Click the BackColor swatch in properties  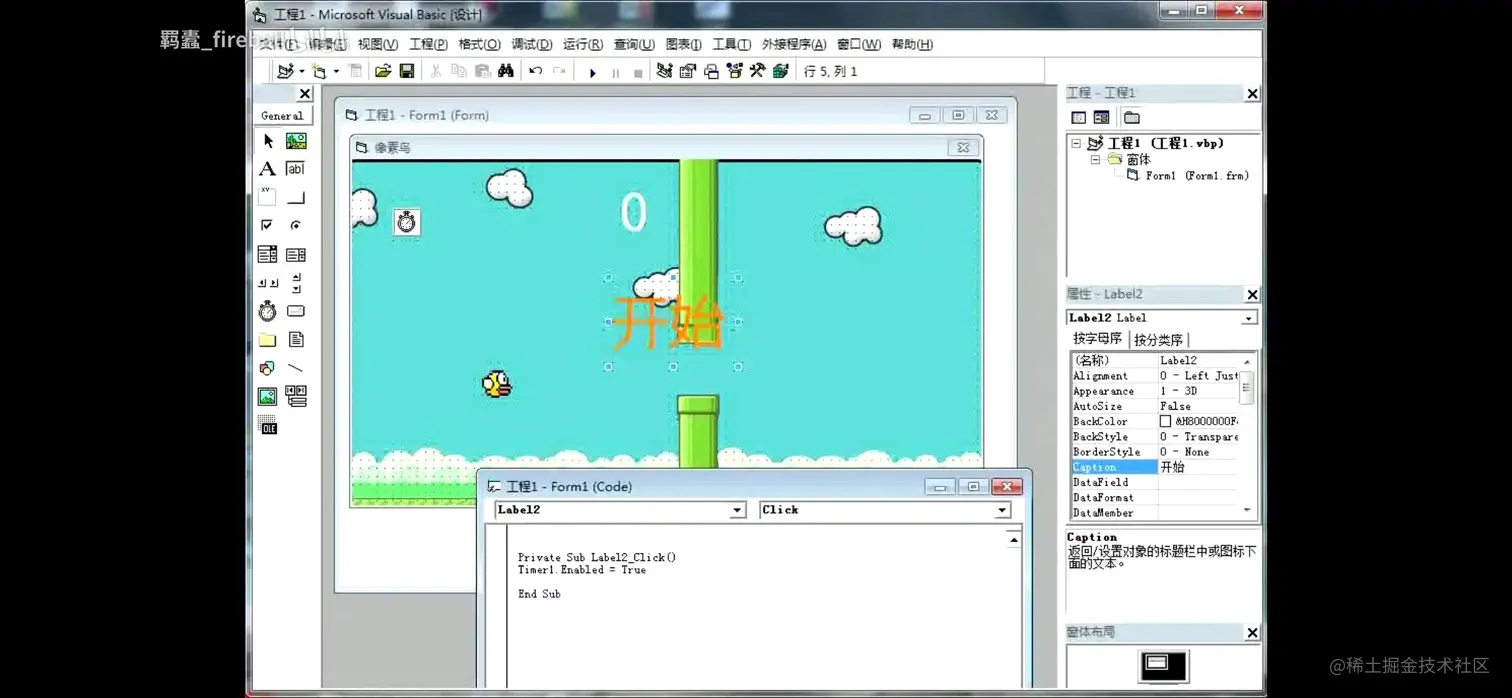[x=1165, y=422]
